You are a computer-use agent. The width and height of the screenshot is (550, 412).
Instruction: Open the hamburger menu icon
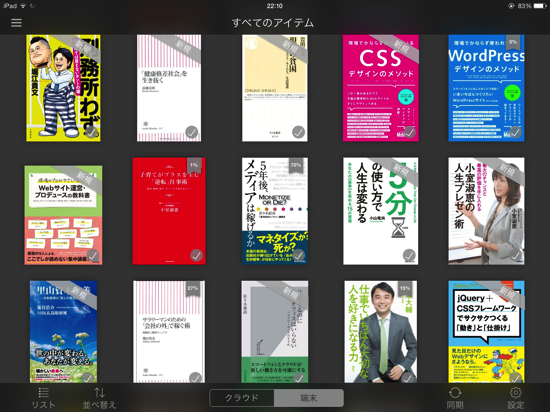[x=16, y=23]
